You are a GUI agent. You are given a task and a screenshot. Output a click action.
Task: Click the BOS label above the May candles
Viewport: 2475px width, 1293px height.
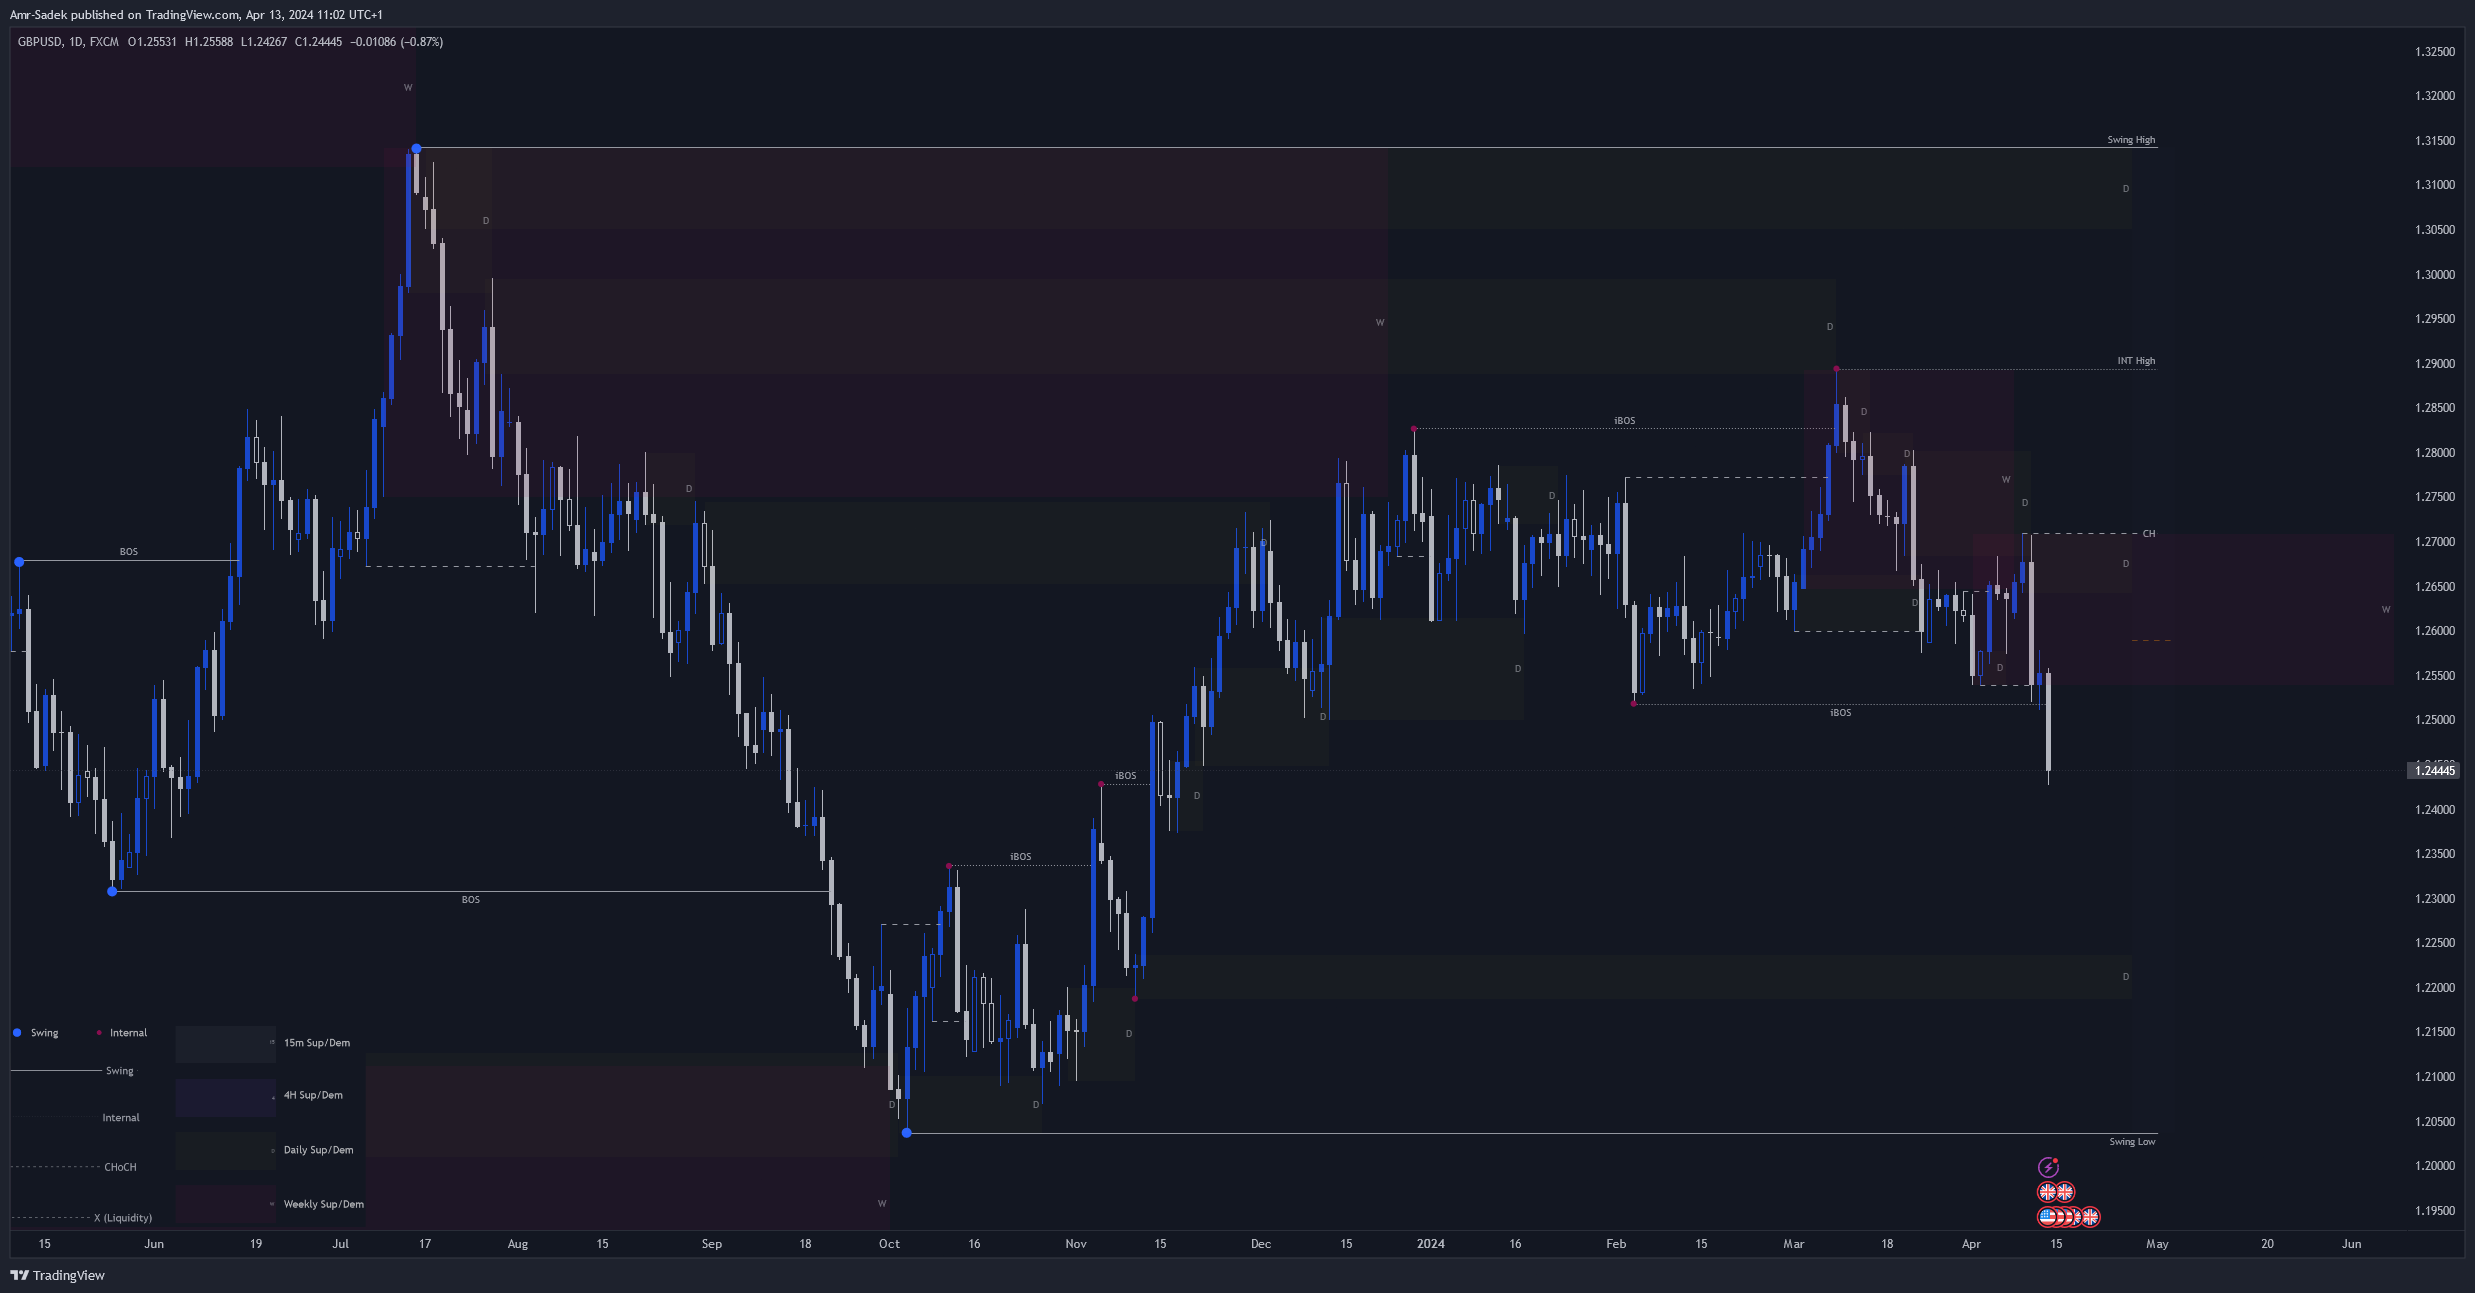coord(129,552)
